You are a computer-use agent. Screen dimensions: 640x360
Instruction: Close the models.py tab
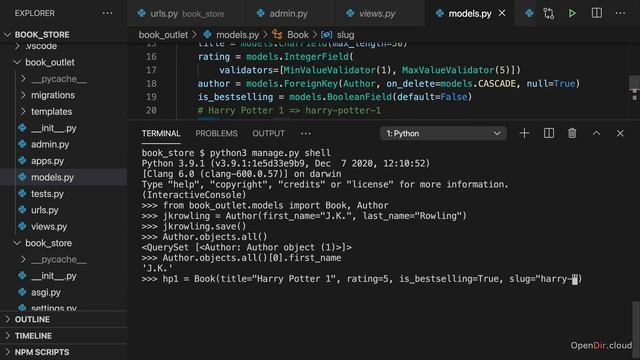(x=502, y=13)
